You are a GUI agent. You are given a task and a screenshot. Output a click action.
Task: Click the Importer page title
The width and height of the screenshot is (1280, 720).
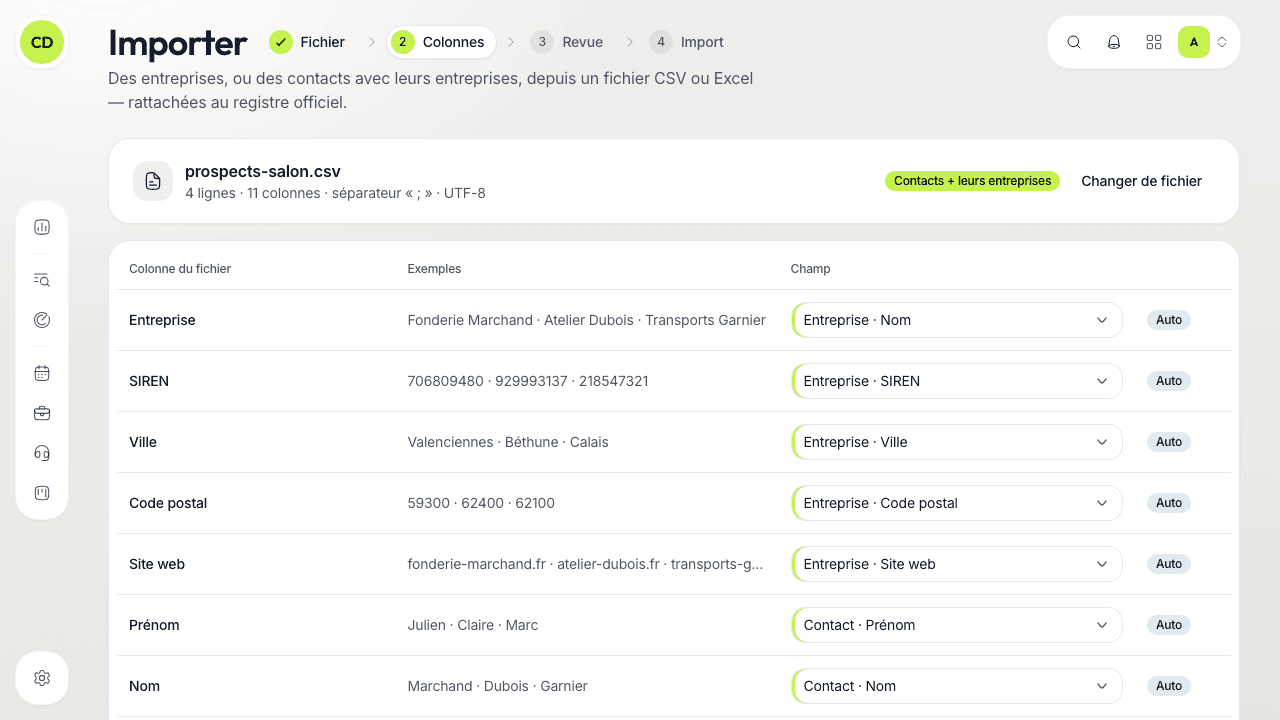pyautogui.click(x=178, y=44)
